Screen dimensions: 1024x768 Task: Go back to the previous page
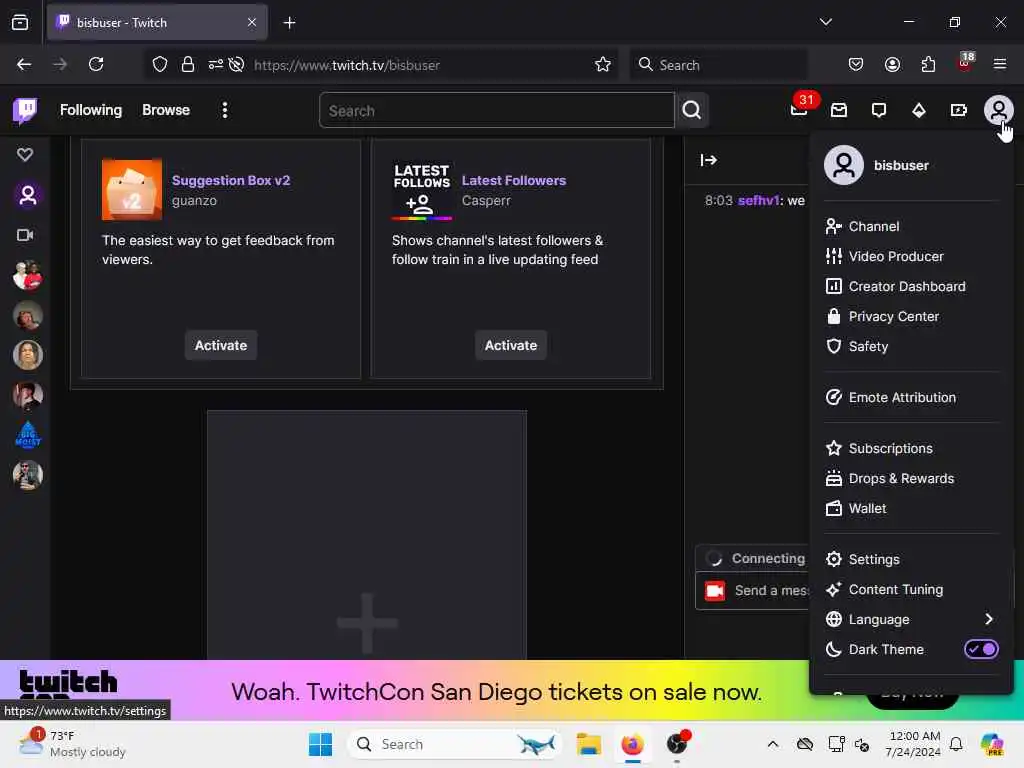pyautogui.click(x=24, y=64)
